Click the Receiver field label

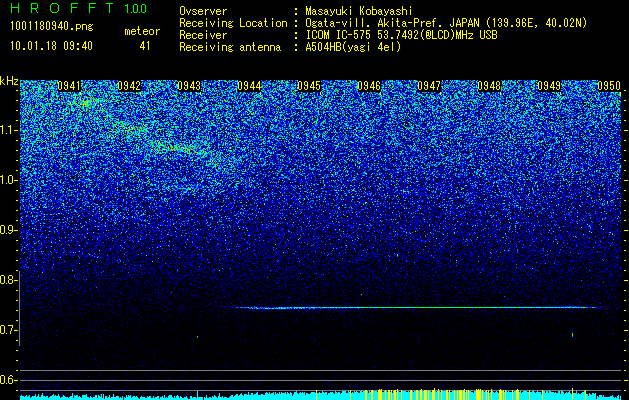(203, 35)
